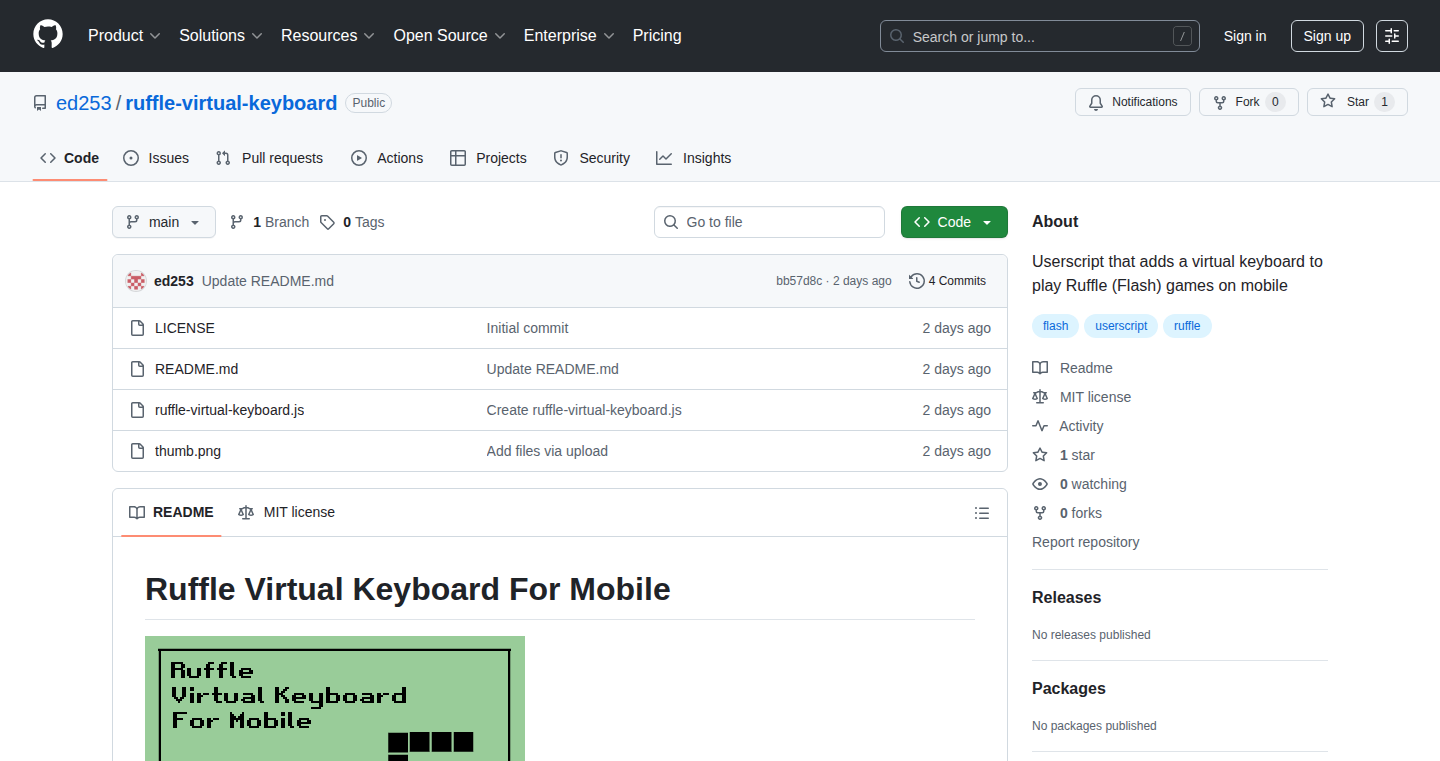This screenshot has width=1440, height=761.
Task: Open the README outline list icon
Action: [x=982, y=513]
